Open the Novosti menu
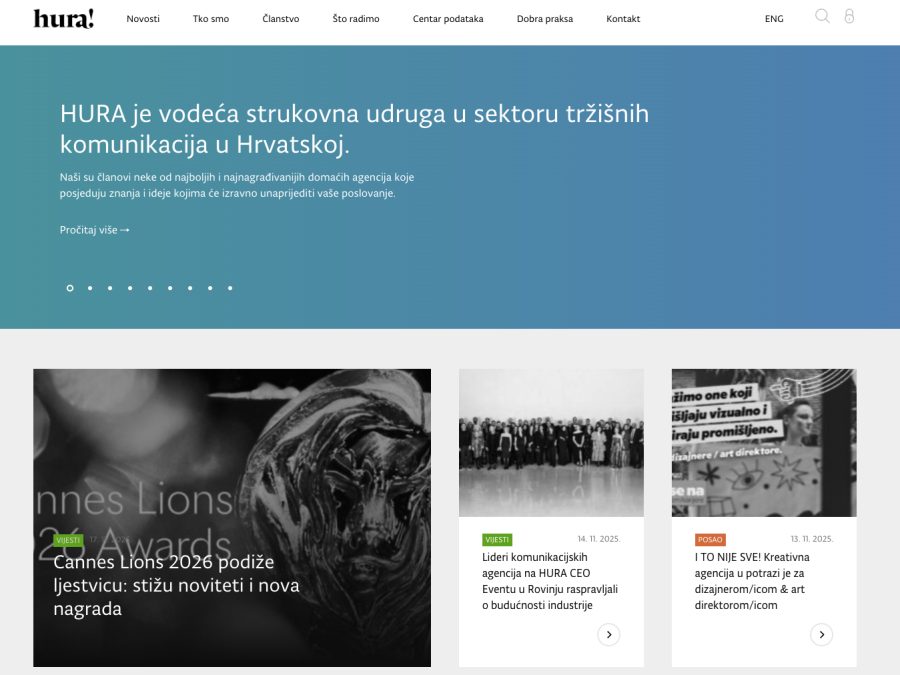 click(143, 19)
